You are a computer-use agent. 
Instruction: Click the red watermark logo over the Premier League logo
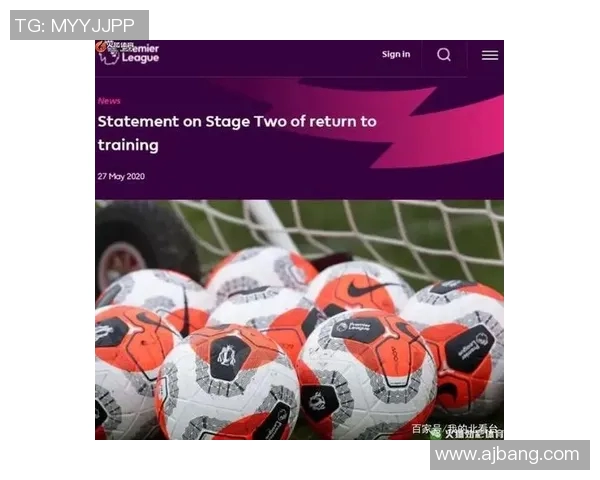point(101,46)
